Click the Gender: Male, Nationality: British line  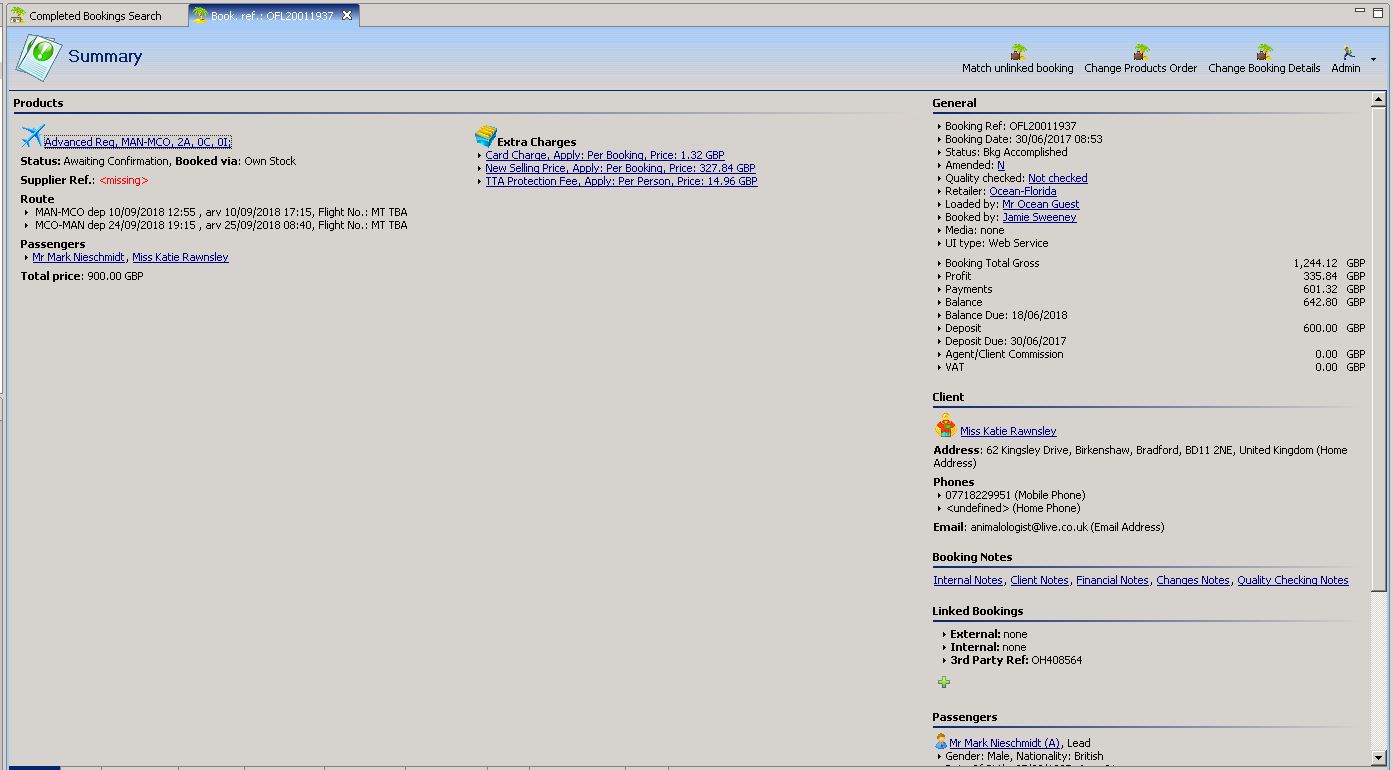tap(1024, 757)
